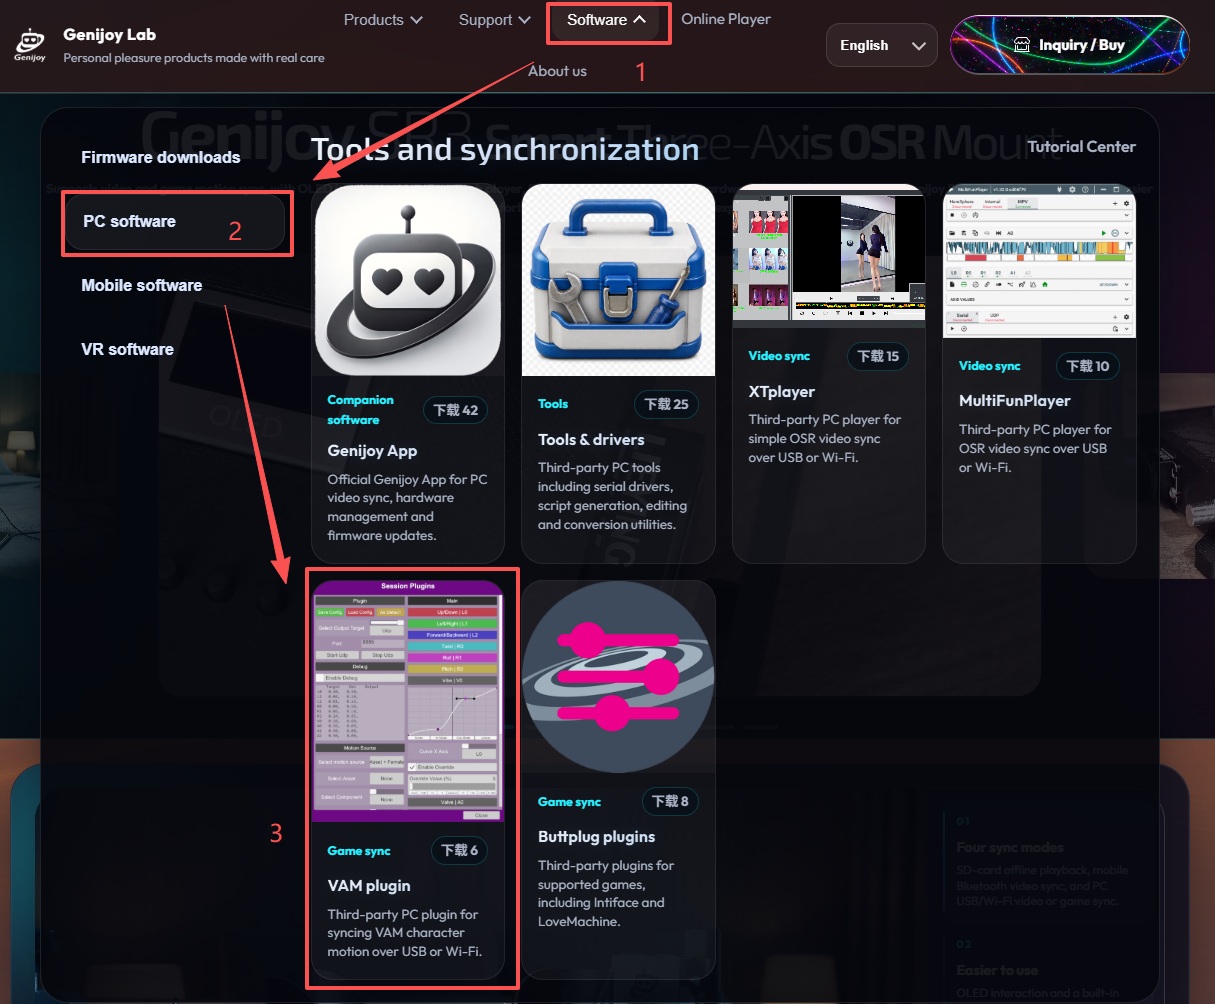Click the XTplayer card title
Image resolution: width=1215 pixels, height=1004 pixels.
(782, 392)
